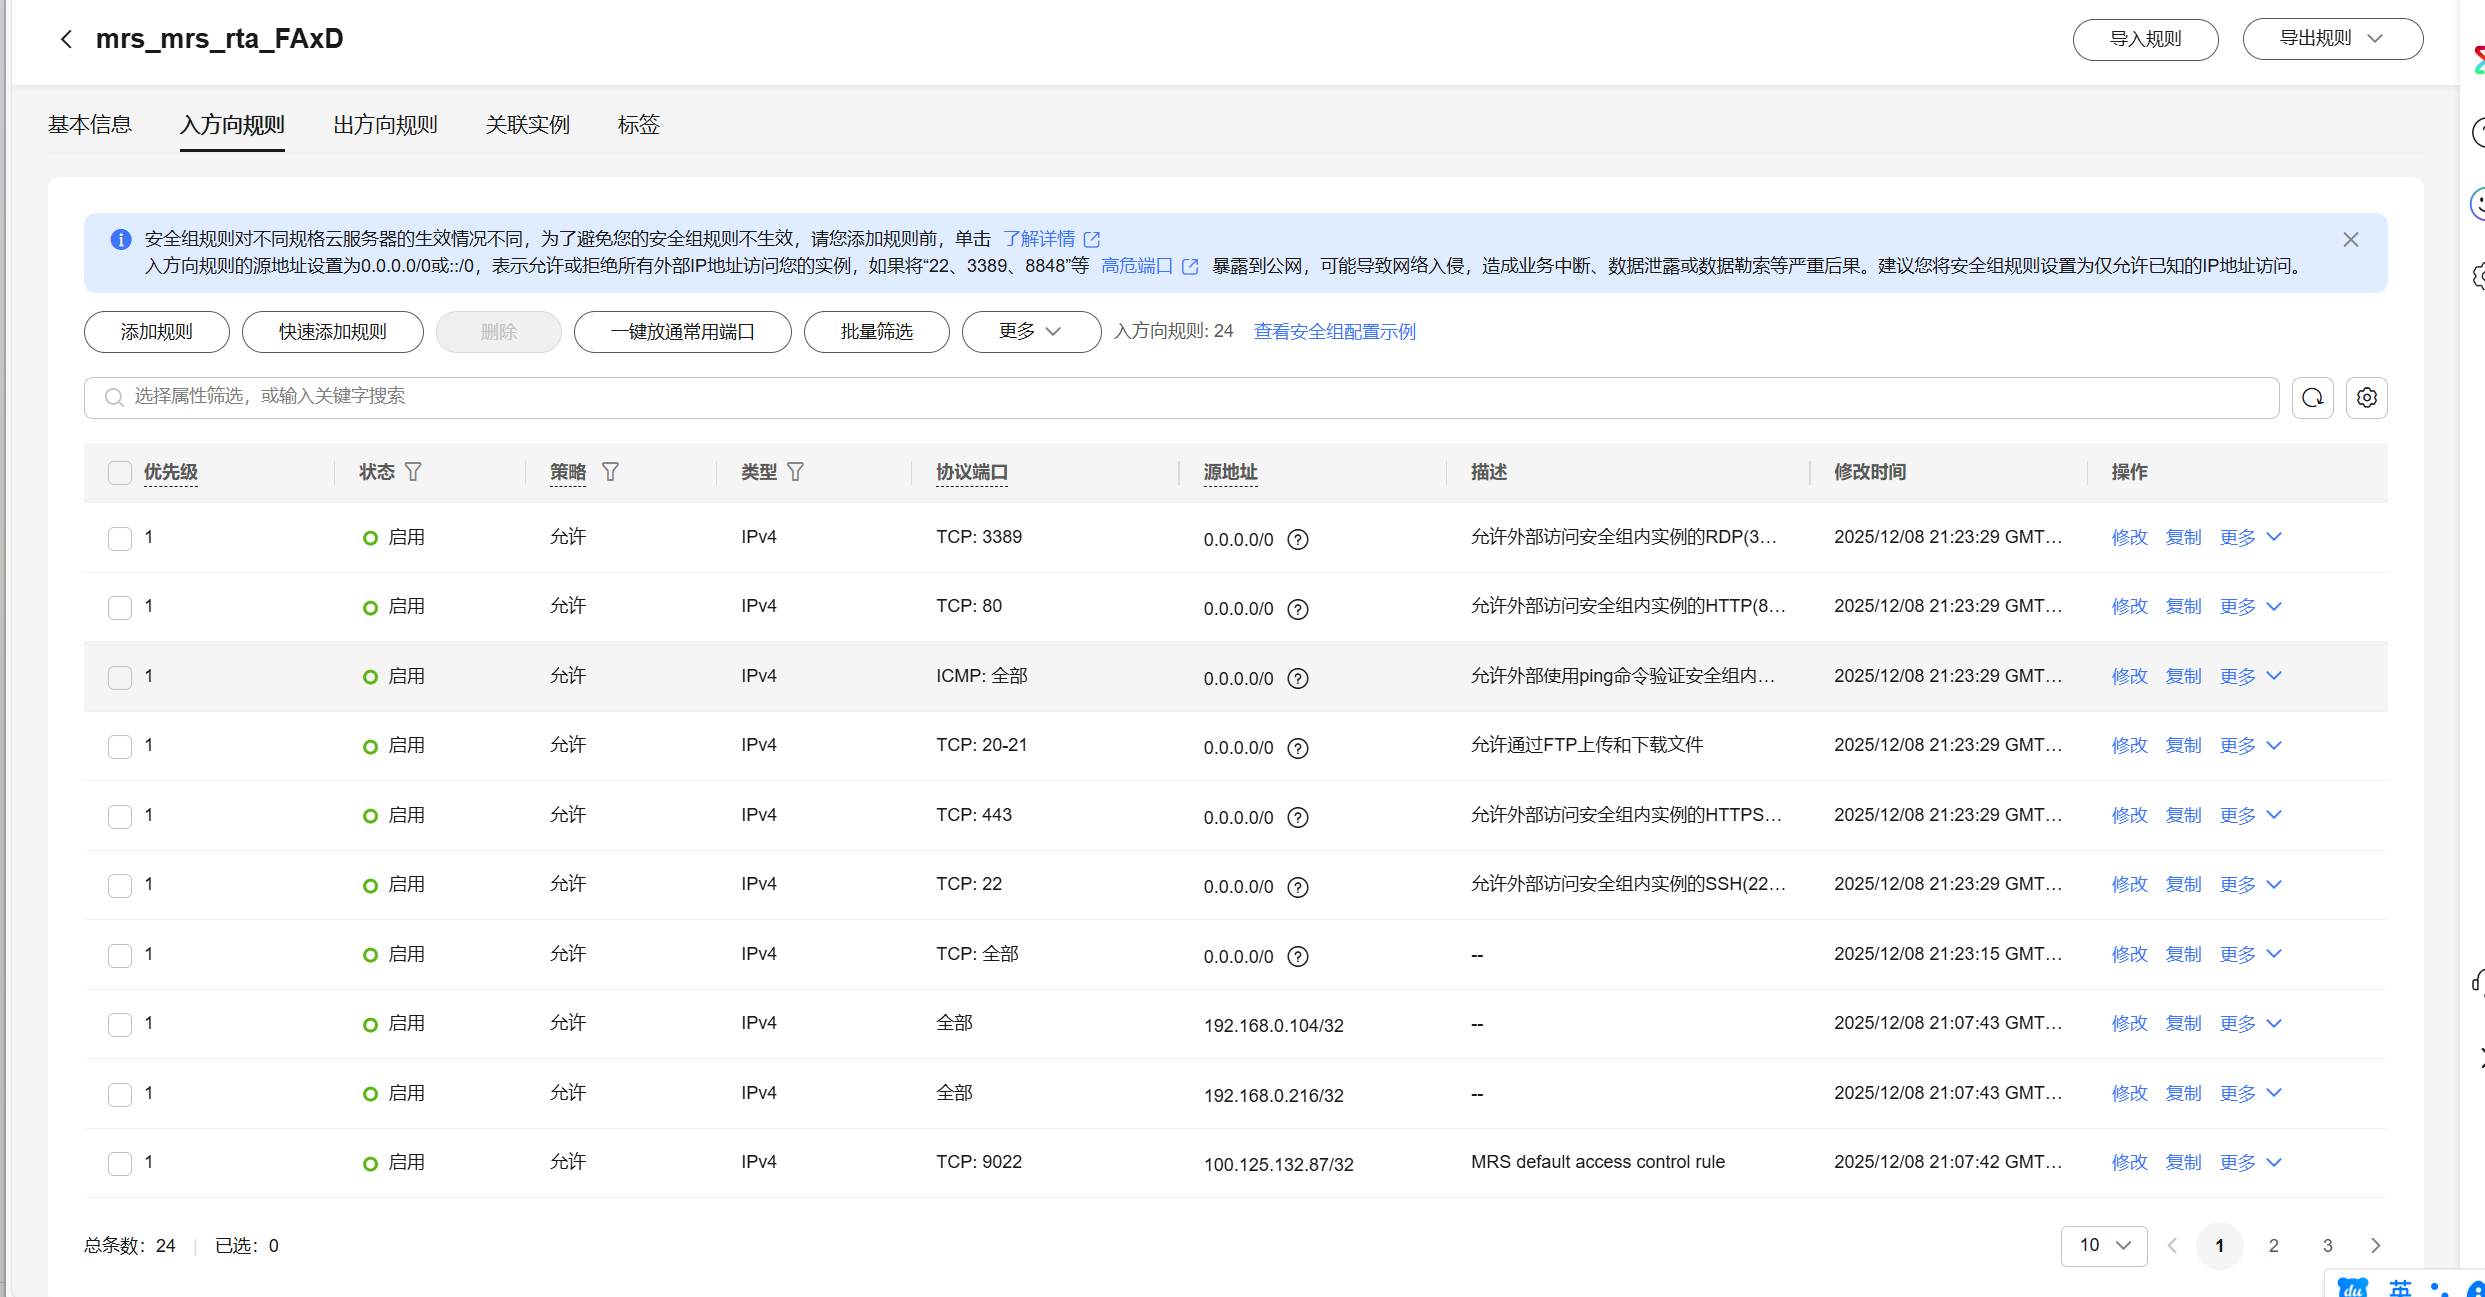This screenshot has width=2485, height=1297.
Task: Switch to the 出方向规则 tab
Action: coord(385,124)
